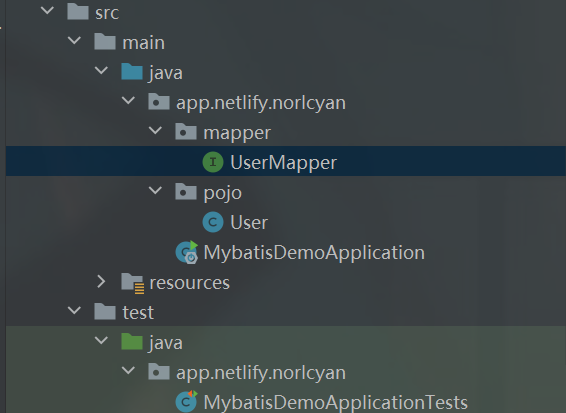Collapse app.netlify.norlcyan package chevron under test
566x413 pixels.
(x=129, y=370)
